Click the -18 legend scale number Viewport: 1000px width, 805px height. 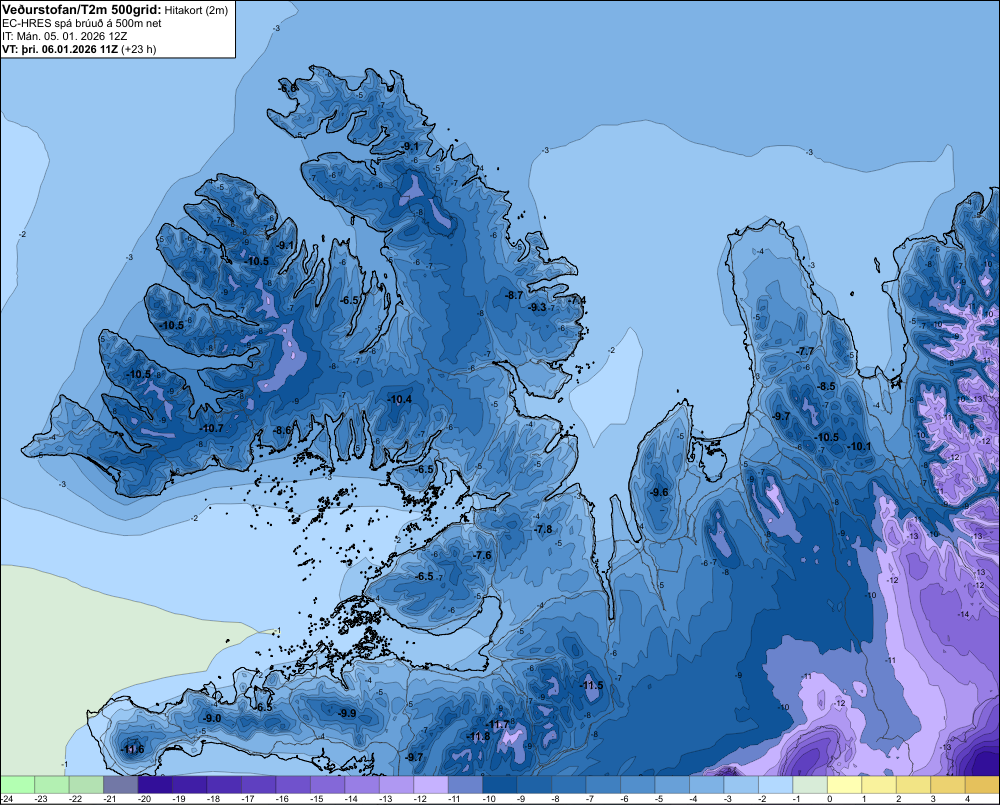point(214,799)
